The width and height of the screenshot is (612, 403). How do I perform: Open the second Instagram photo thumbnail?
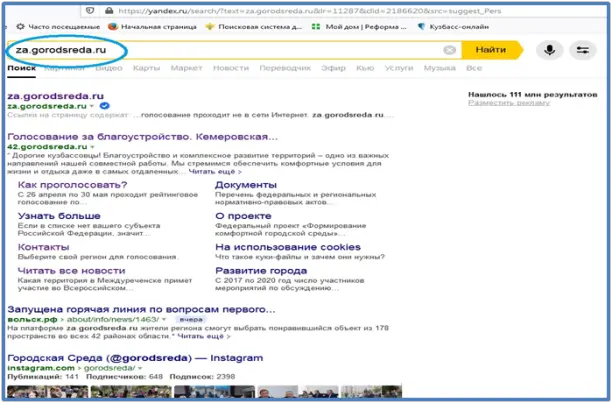(x=131, y=392)
